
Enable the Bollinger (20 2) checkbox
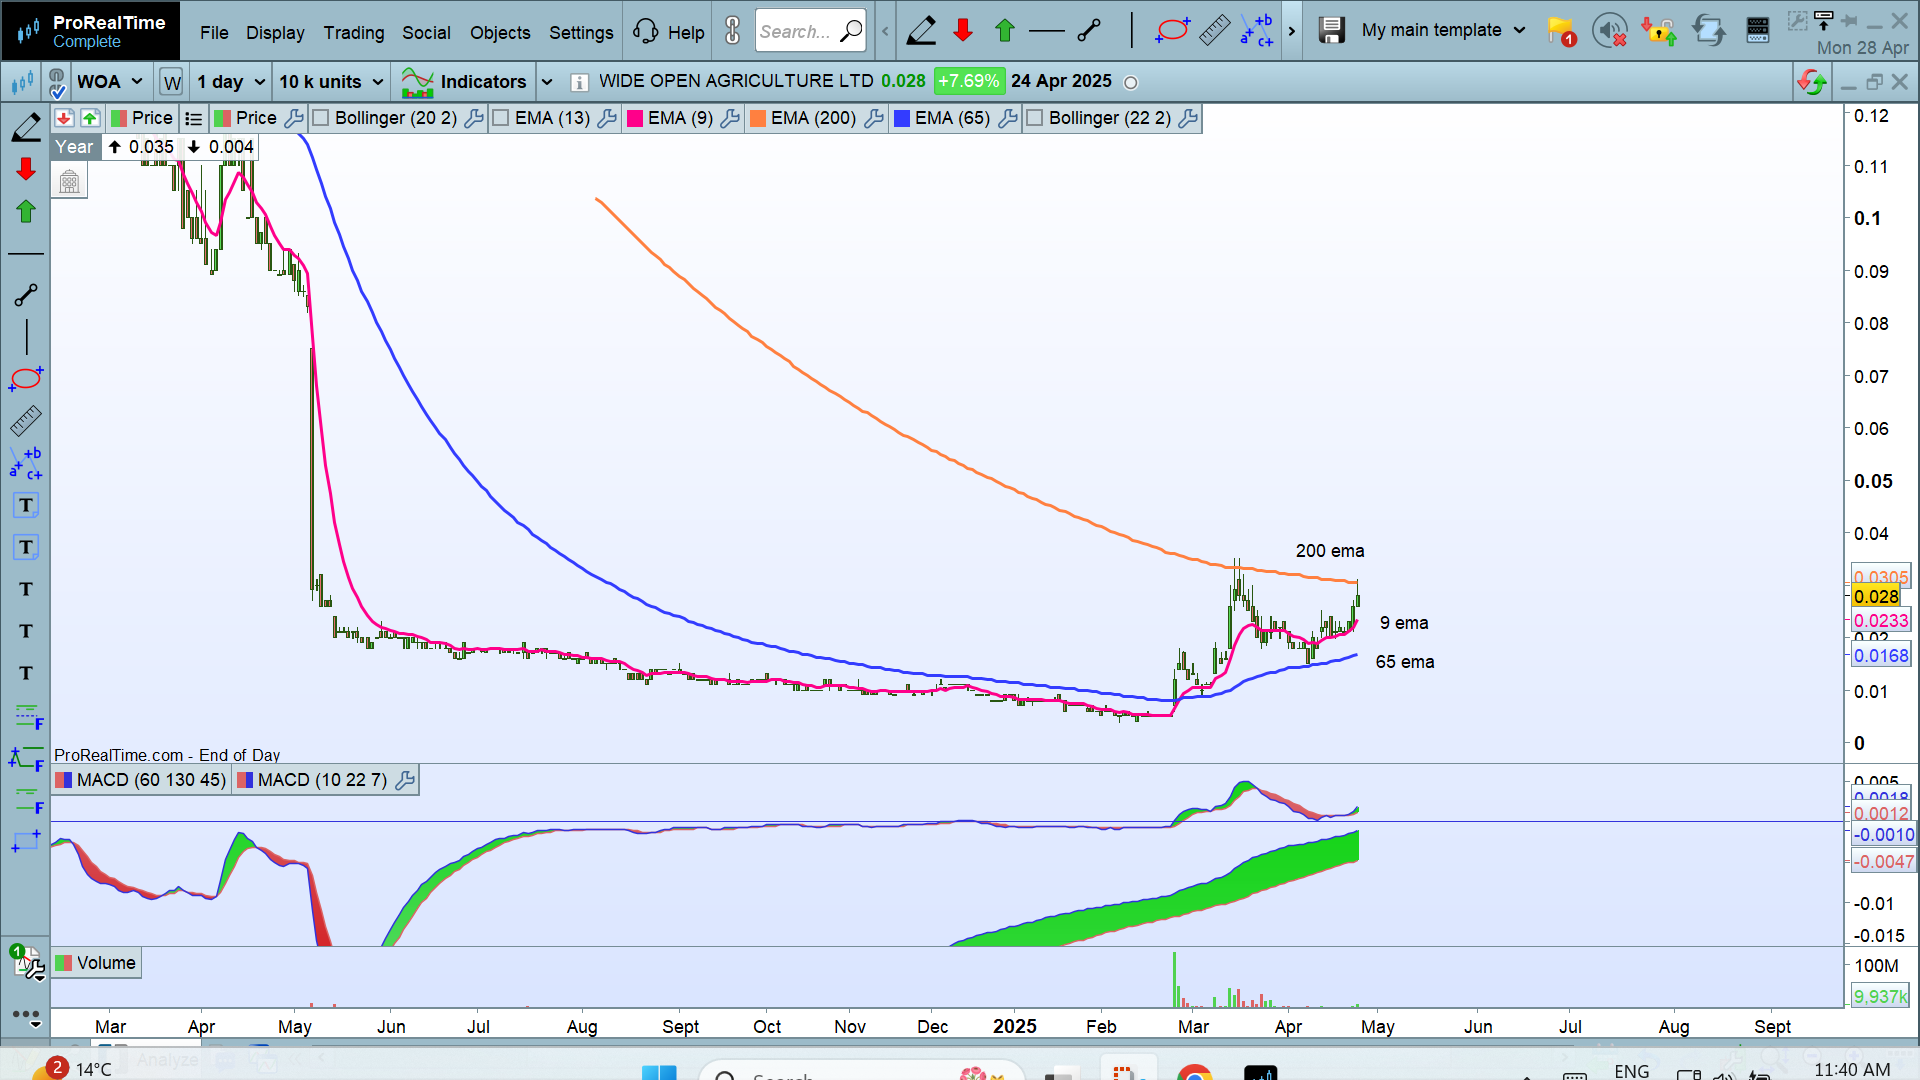(x=321, y=118)
